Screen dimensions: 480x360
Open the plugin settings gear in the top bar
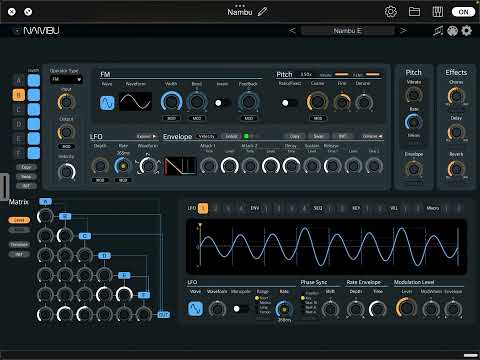pyautogui.click(x=391, y=12)
